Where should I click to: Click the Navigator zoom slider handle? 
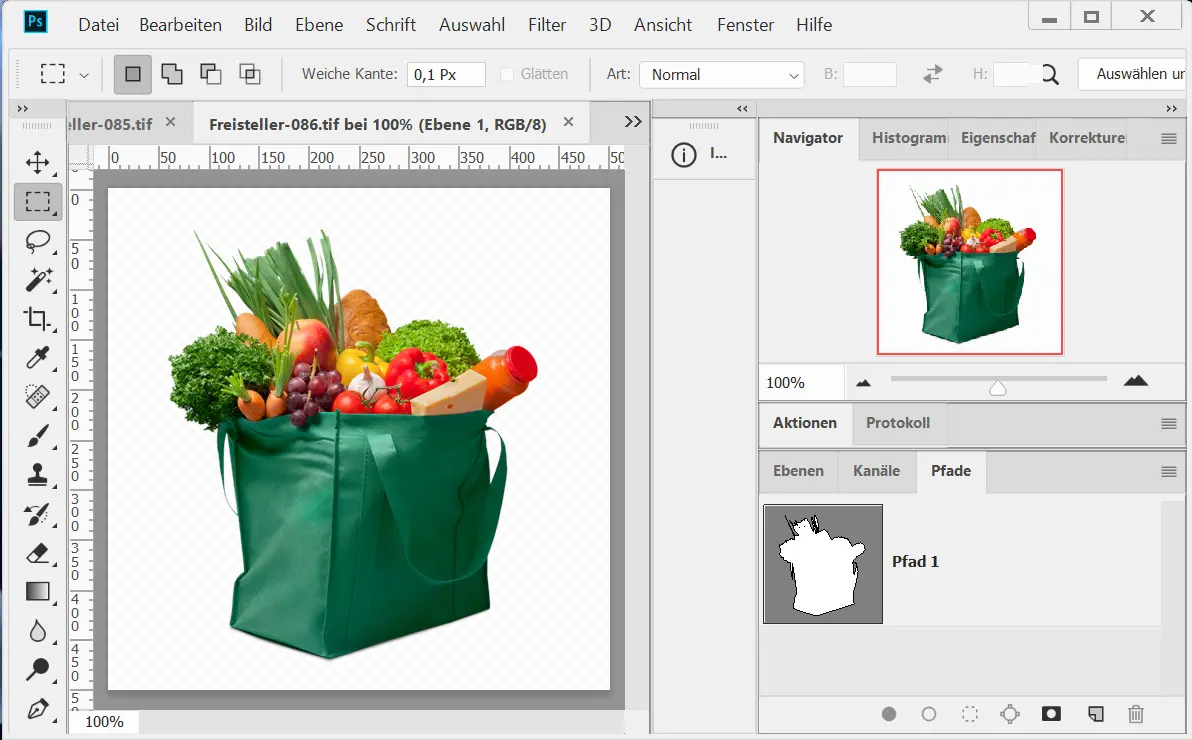997,388
